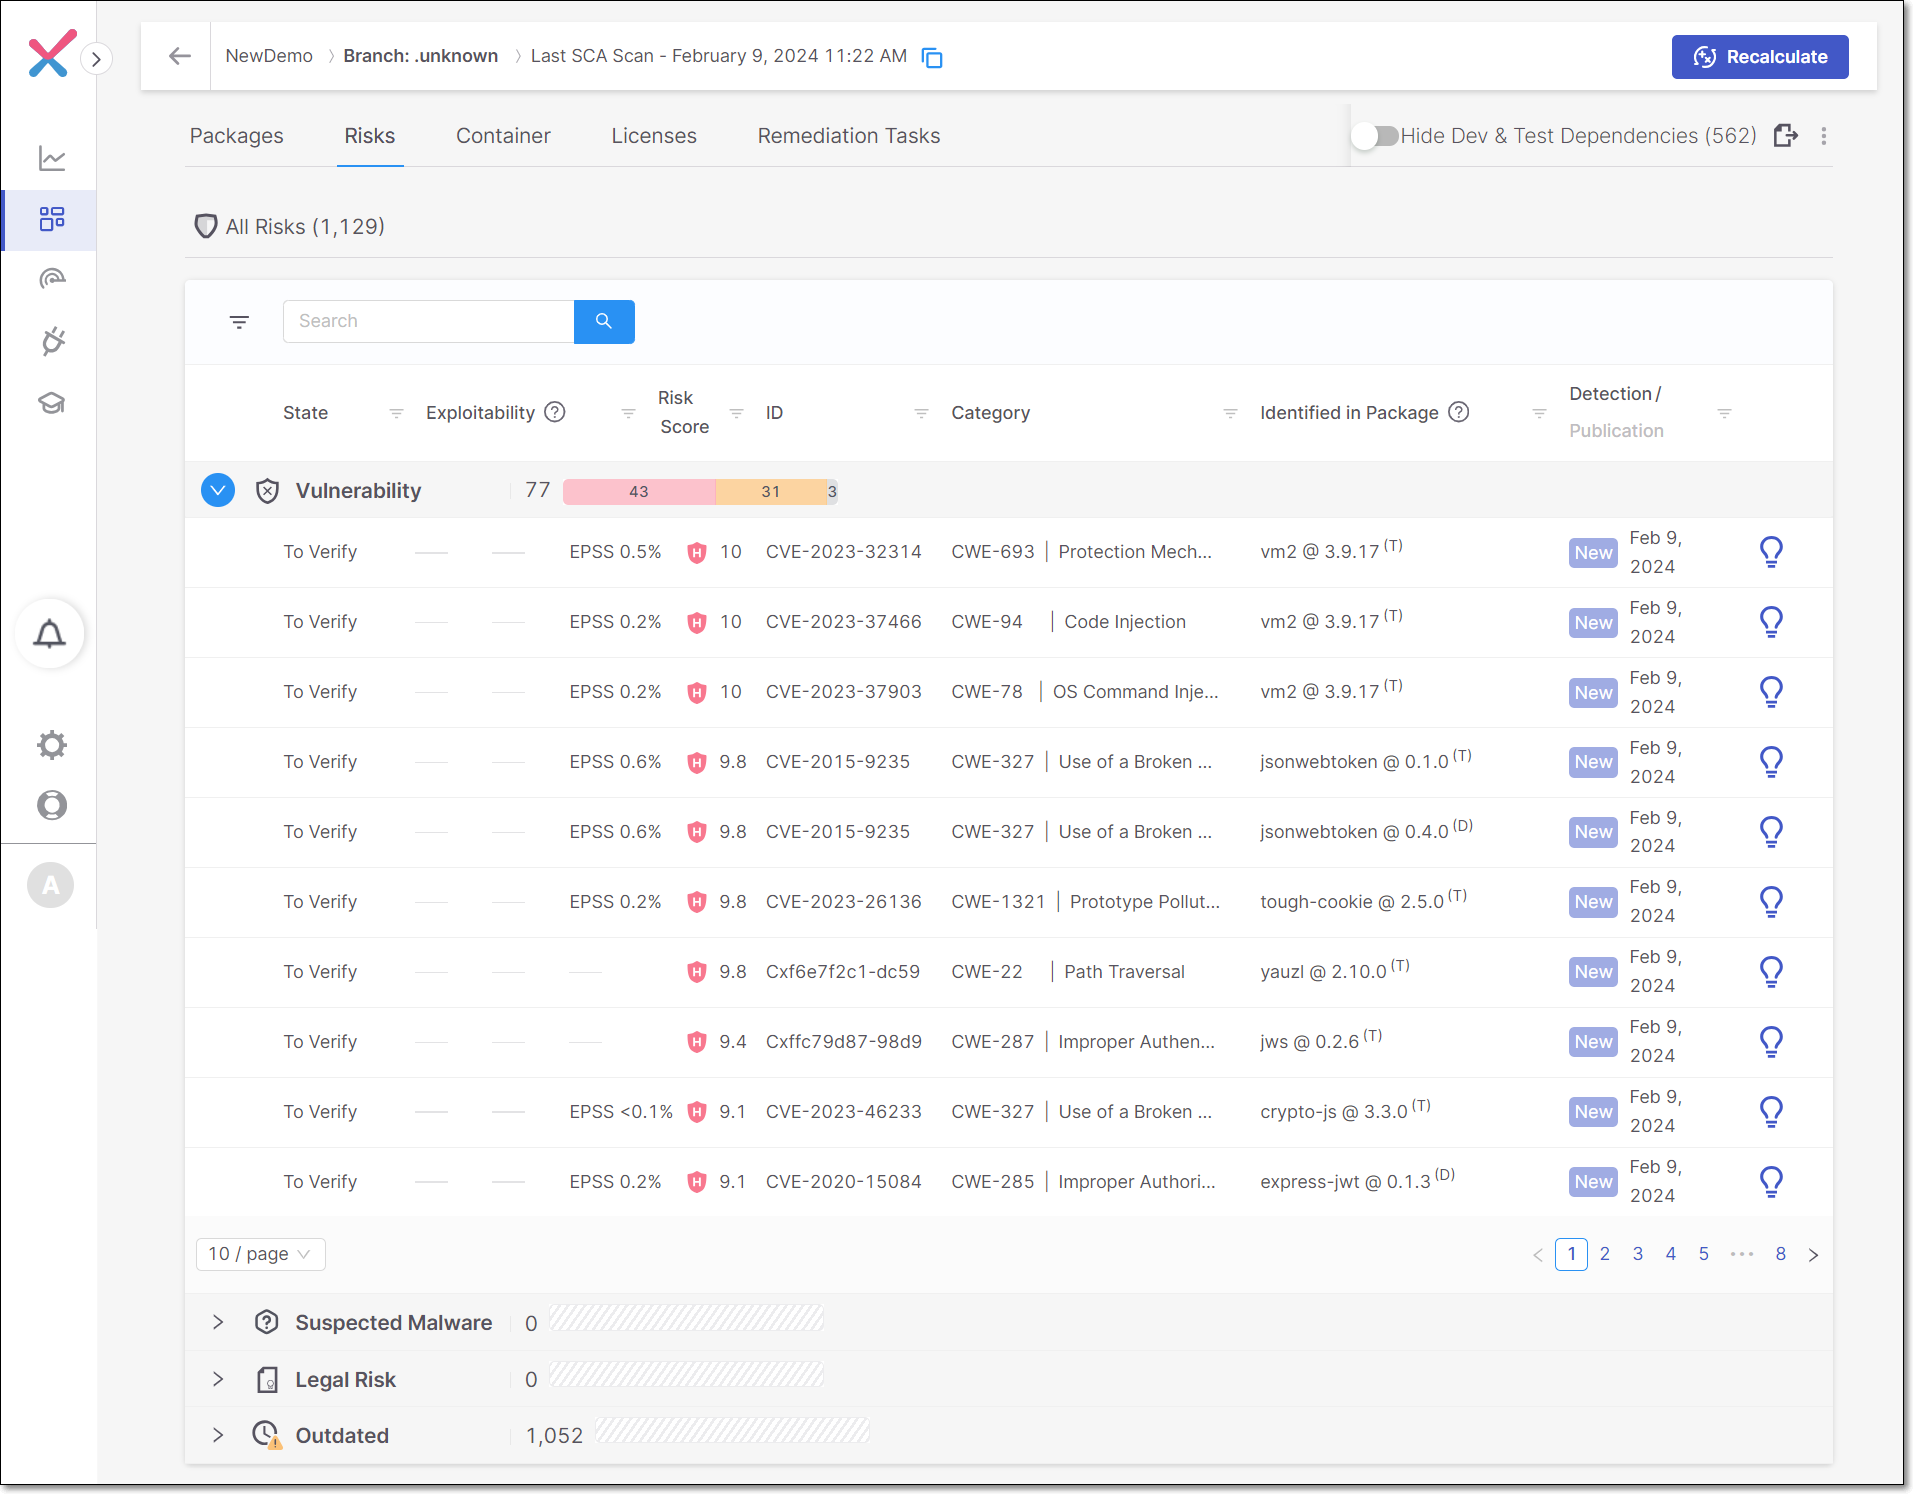Click the vm2 @ 3.9.17 package for CWE-693
Image resolution: width=1913 pixels, height=1494 pixels.
(x=1320, y=552)
